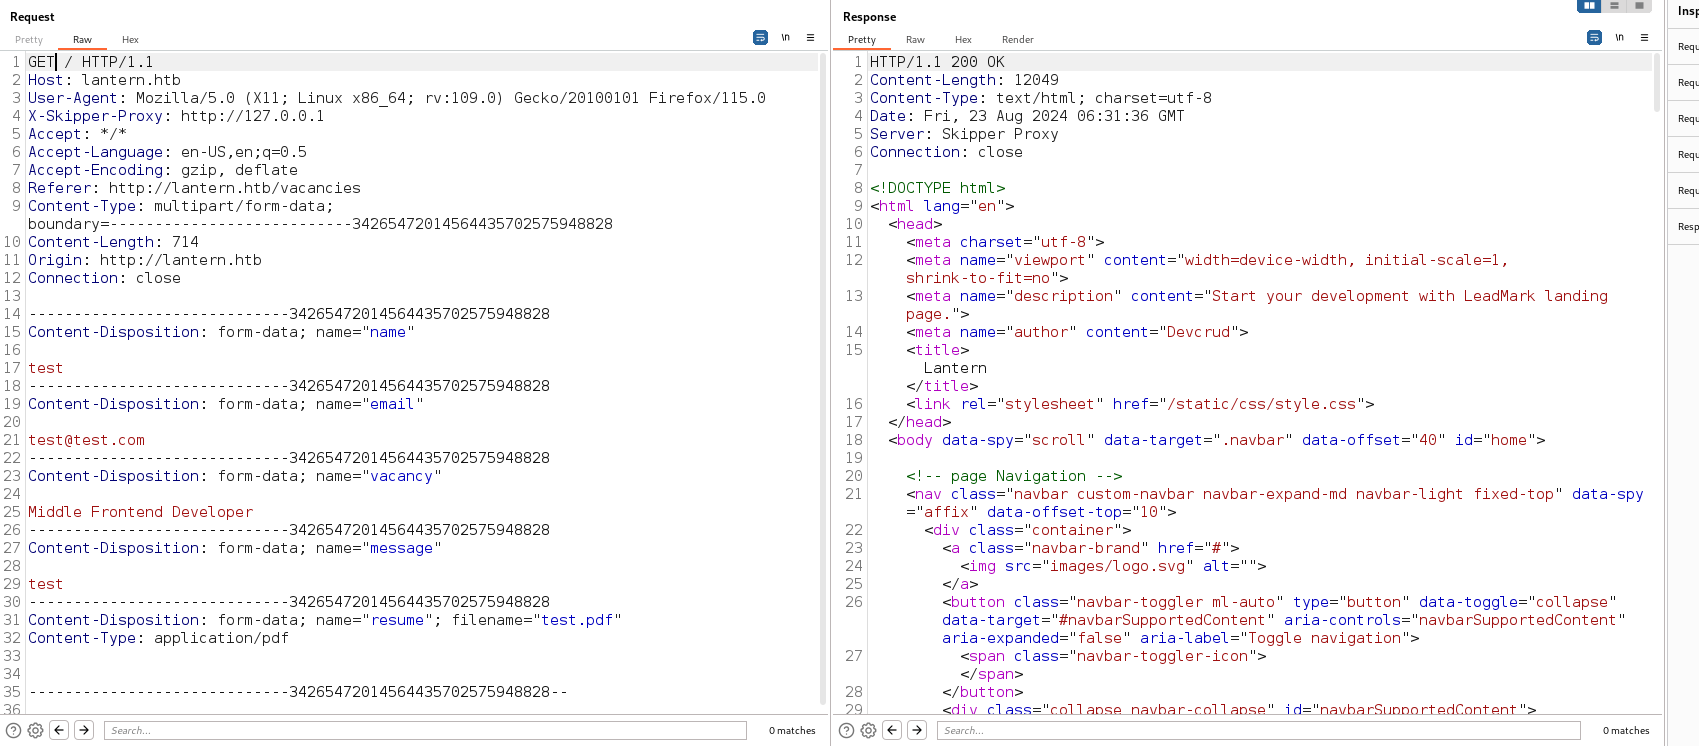Screen dimensions: 1699x746
Task: Toggle word wrap icon in Request panel
Action: coord(760,37)
